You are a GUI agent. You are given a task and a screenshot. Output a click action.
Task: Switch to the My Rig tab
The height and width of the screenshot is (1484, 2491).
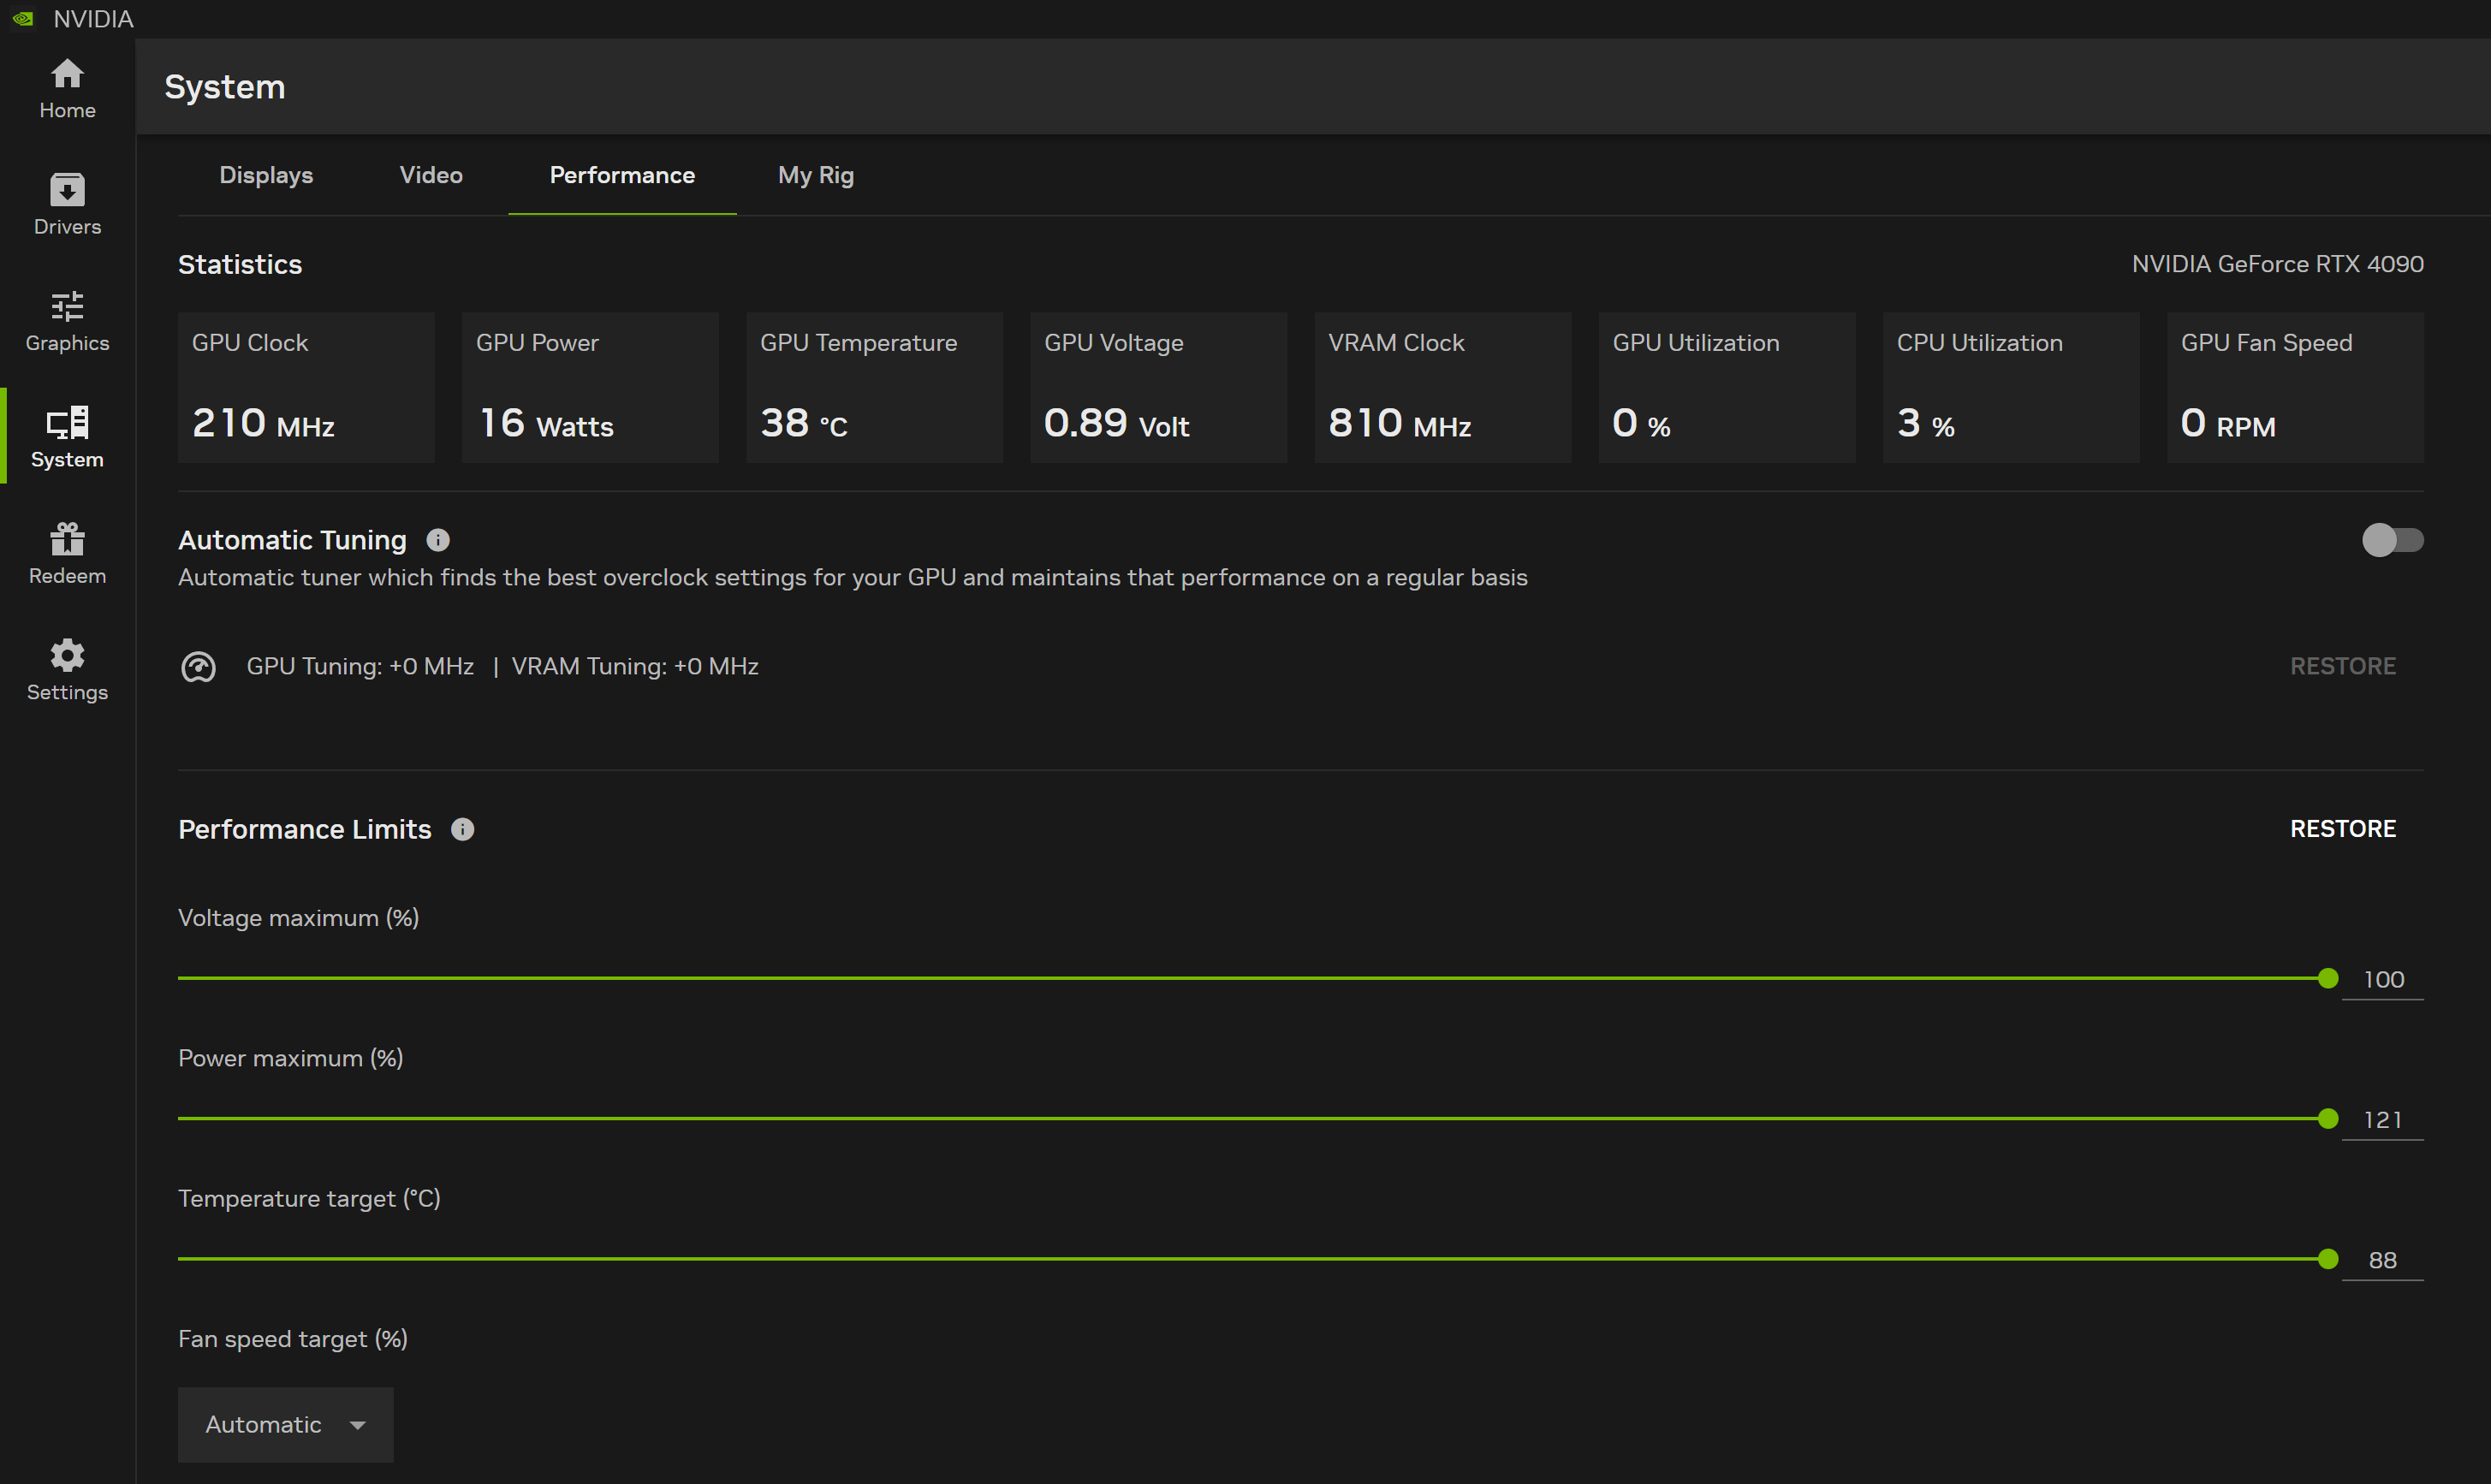coord(815,175)
